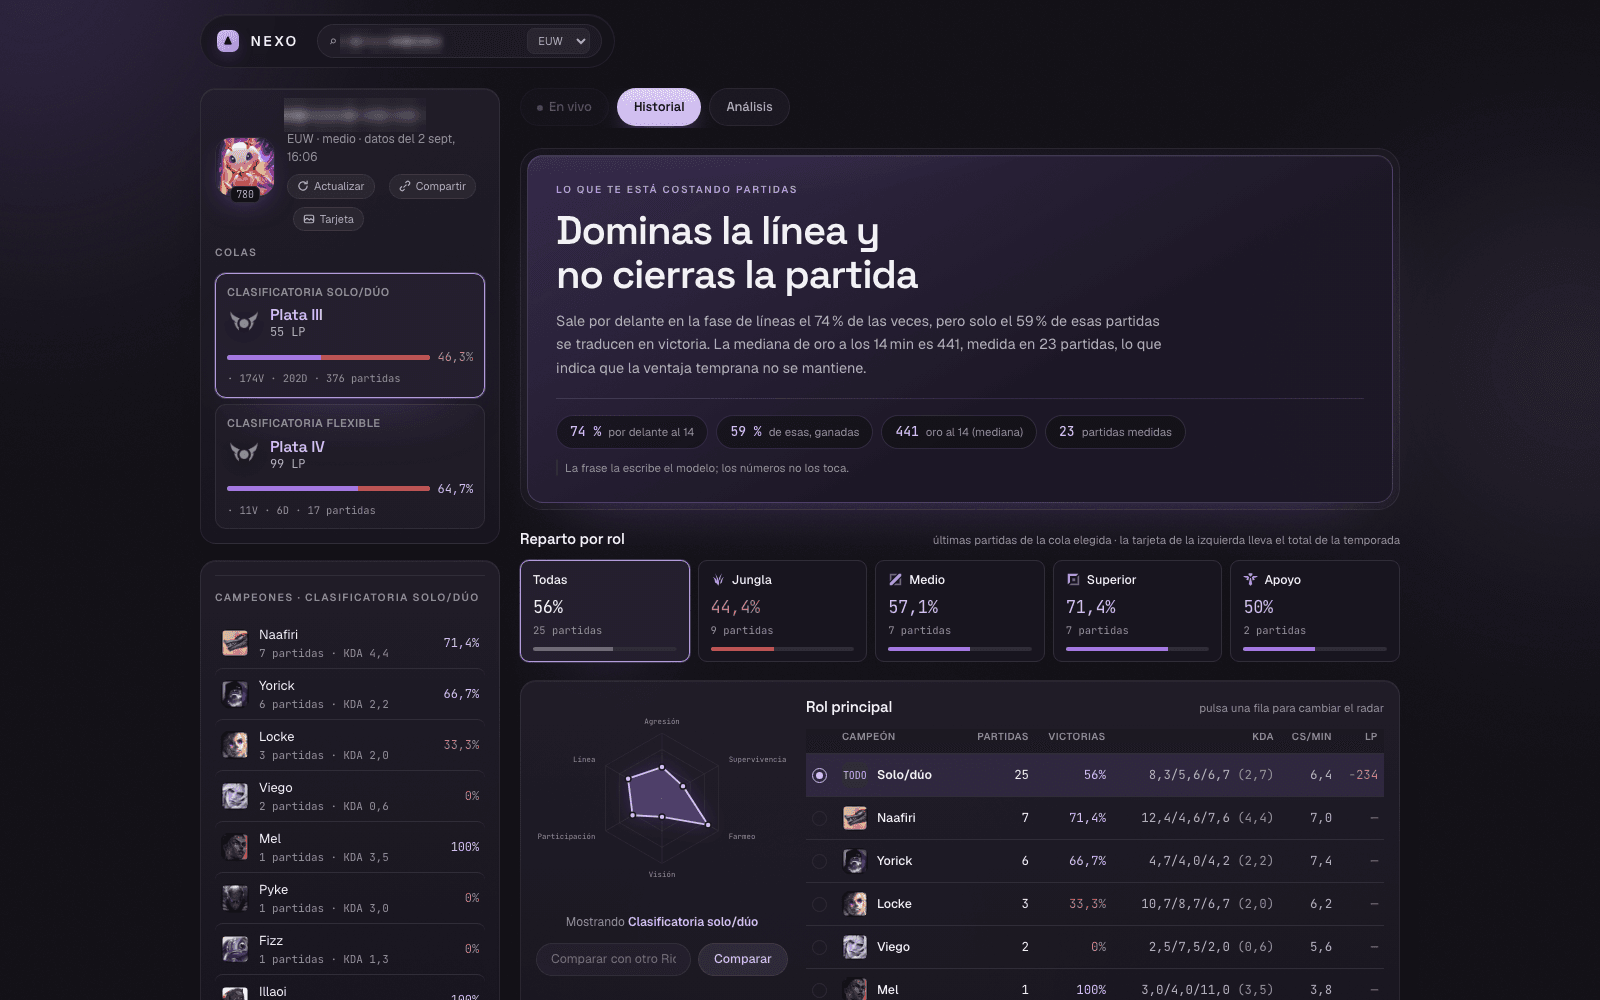
Task: Select the Apoyo role card
Action: pyautogui.click(x=1315, y=611)
